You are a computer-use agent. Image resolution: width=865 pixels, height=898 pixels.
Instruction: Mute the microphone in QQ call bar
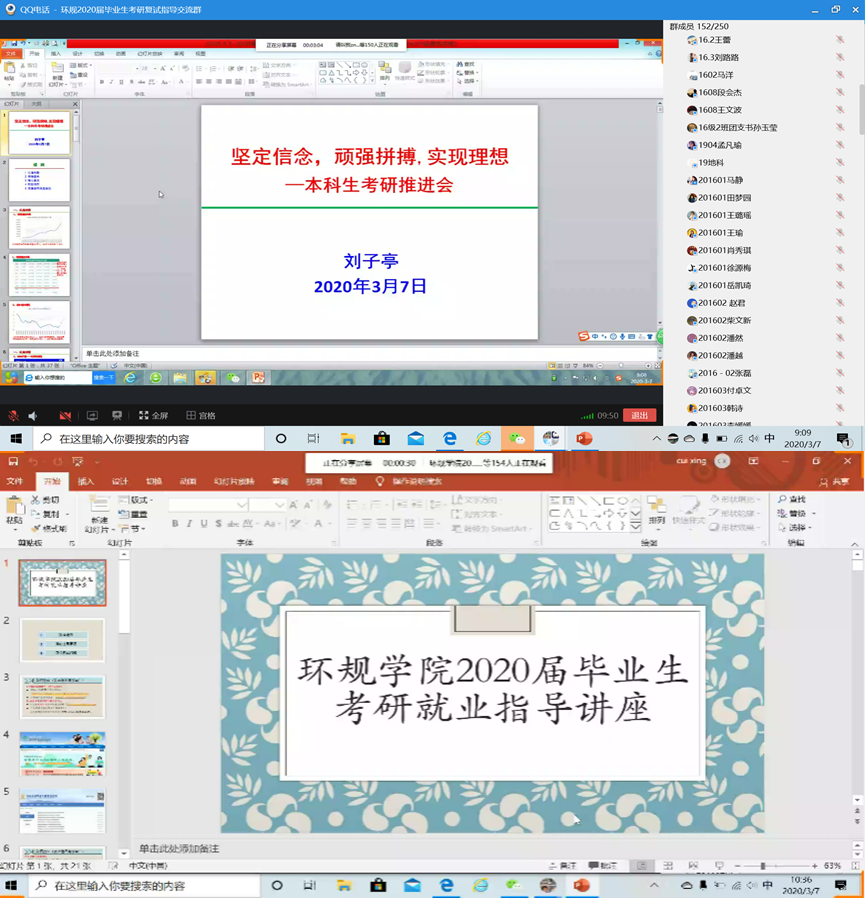[x=14, y=416]
